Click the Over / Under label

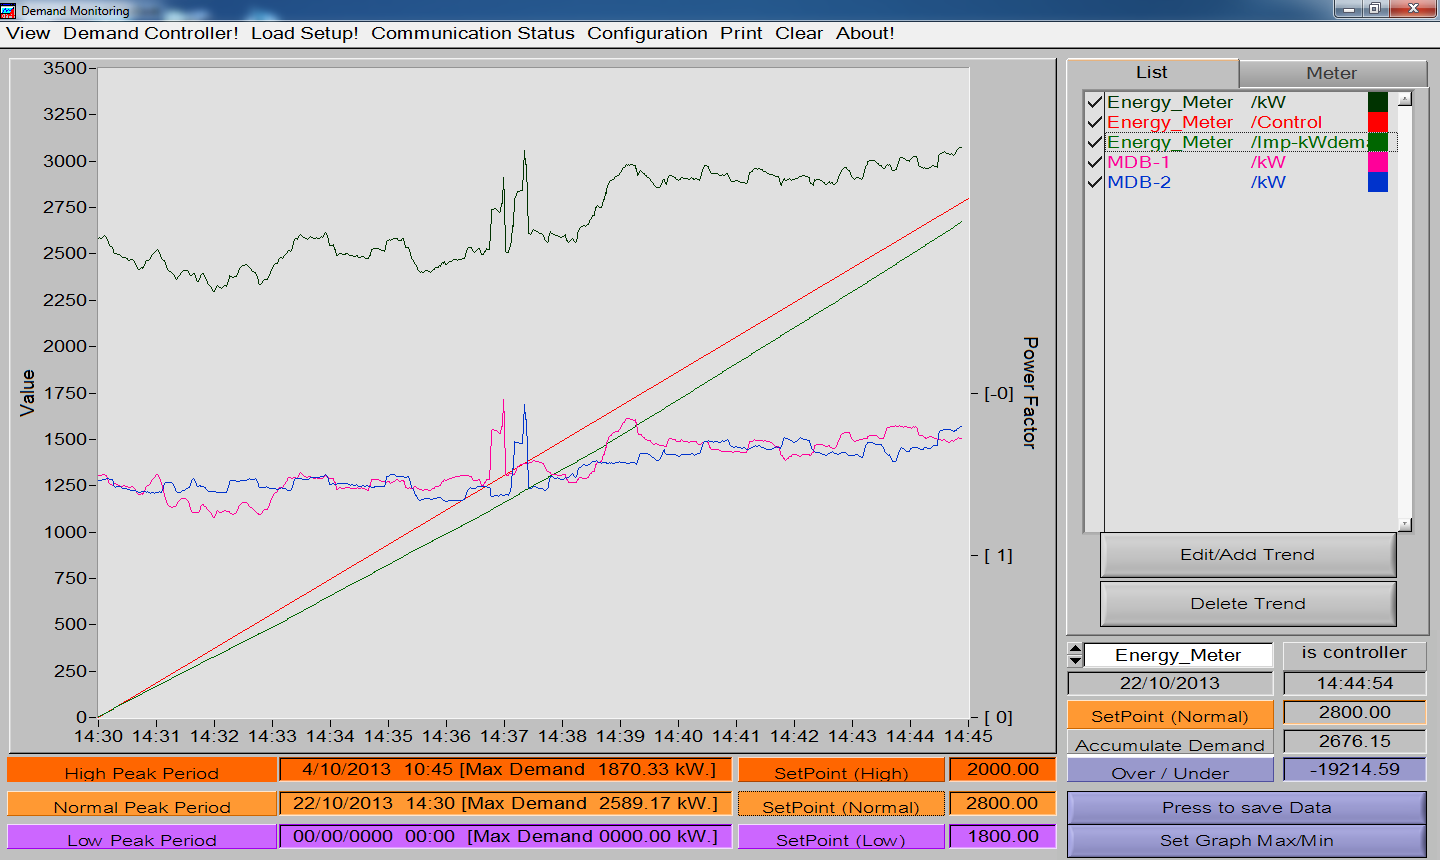pos(1170,772)
